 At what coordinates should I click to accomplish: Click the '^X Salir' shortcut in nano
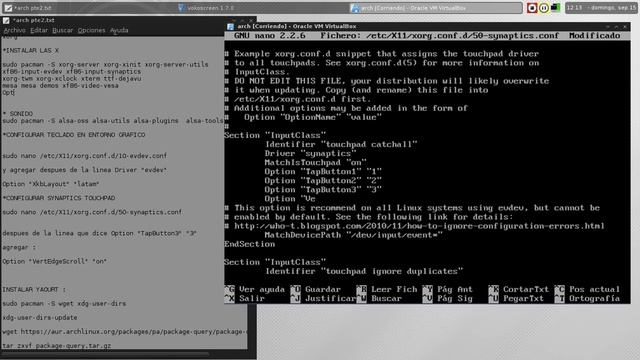coord(244,298)
